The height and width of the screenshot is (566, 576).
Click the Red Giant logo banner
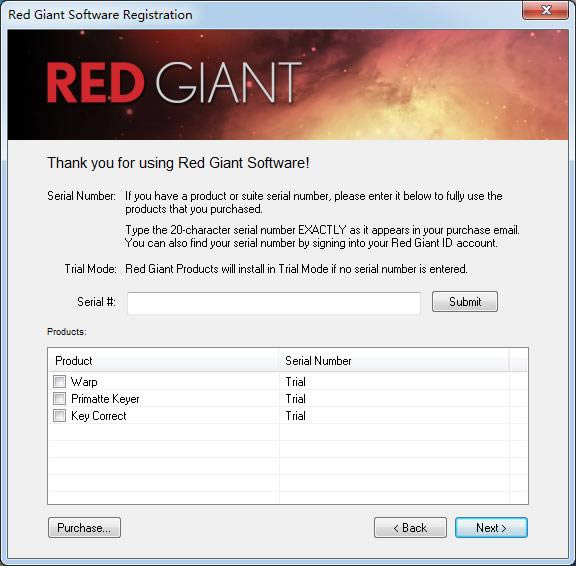[x=288, y=84]
